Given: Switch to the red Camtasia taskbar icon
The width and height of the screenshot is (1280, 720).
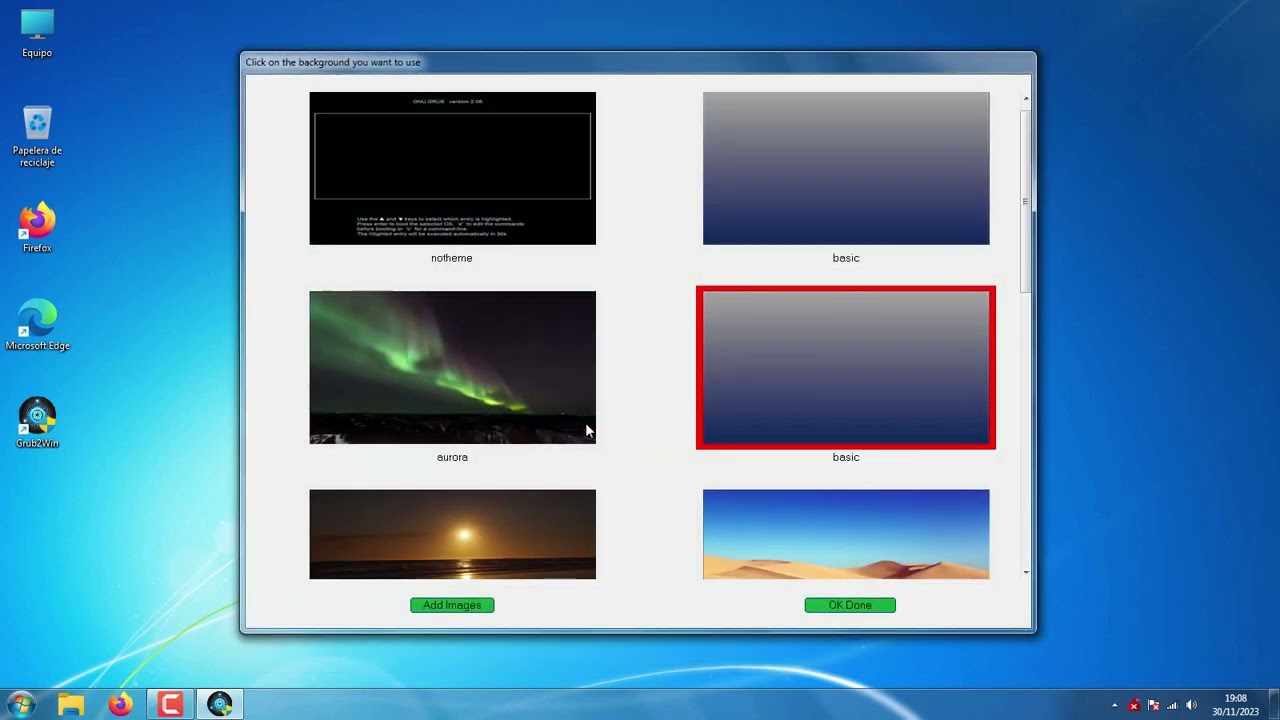Looking at the screenshot, I should coord(170,704).
